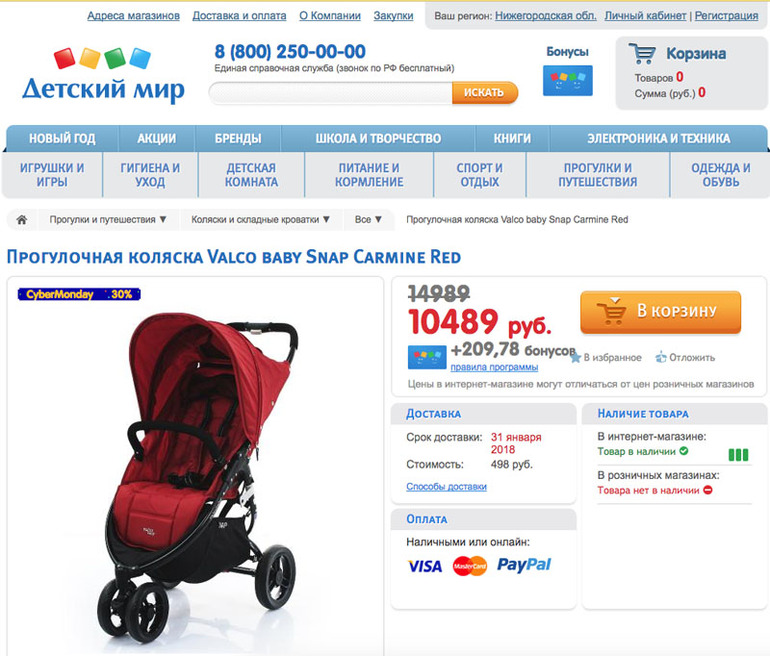Click the Искать search button

(x=484, y=93)
